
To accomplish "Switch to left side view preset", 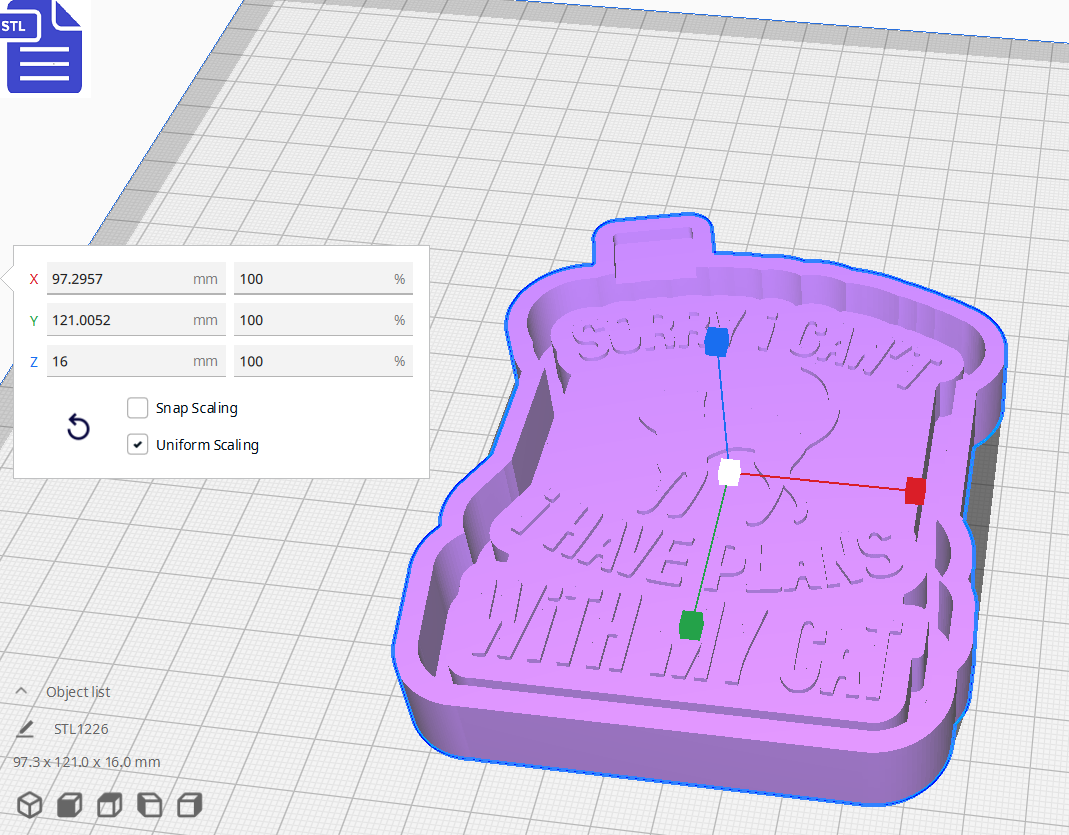I will click(x=149, y=805).
